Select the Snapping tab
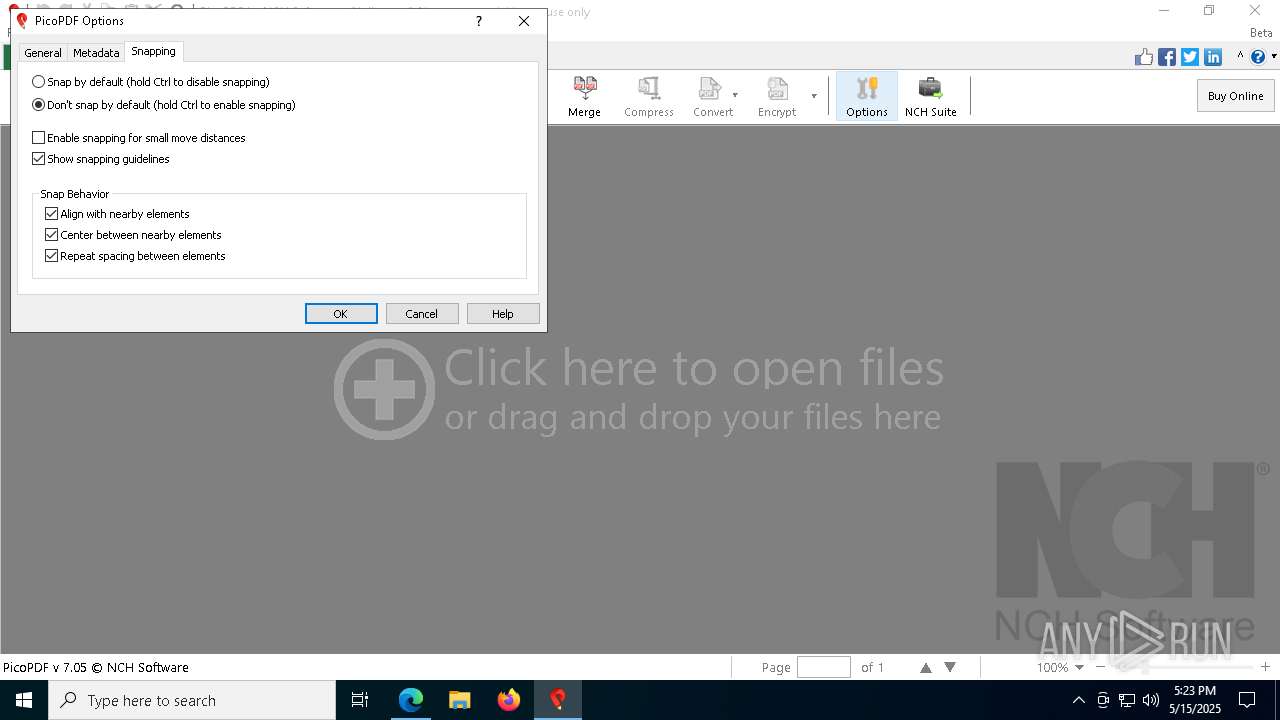 tap(153, 51)
